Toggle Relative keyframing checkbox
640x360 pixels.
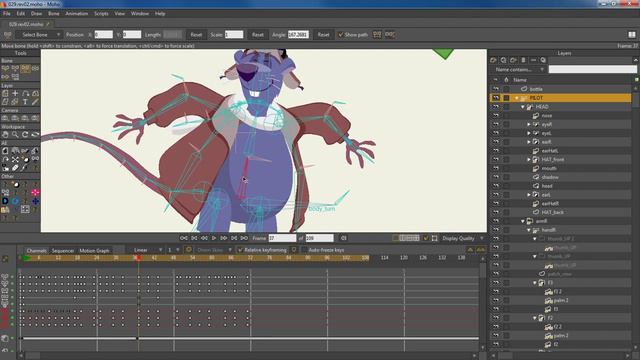tap(240, 250)
